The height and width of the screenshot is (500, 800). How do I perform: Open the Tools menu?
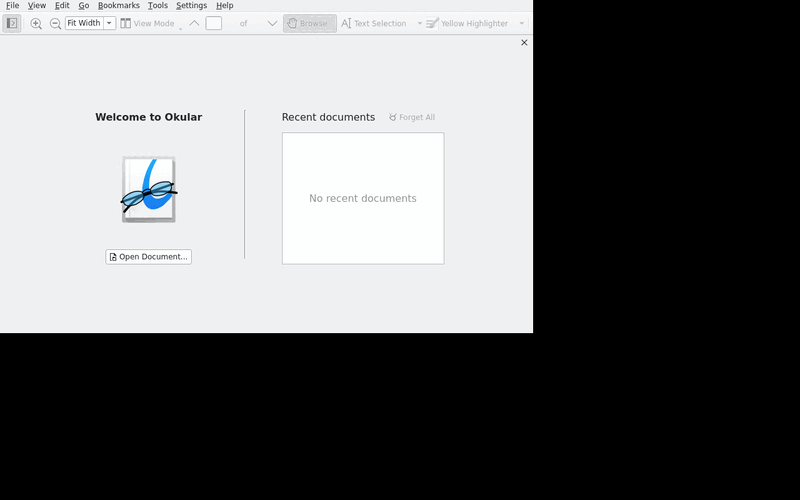[158, 6]
